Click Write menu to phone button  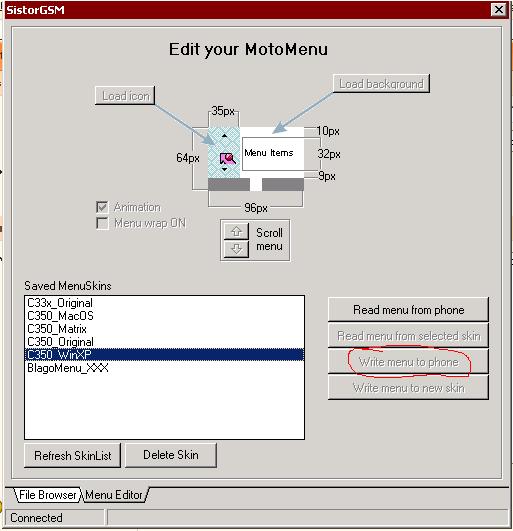pos(408,362)
